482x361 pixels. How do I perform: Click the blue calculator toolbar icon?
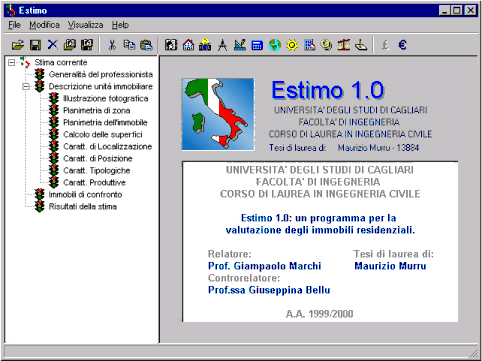click(x=257, y=45)
